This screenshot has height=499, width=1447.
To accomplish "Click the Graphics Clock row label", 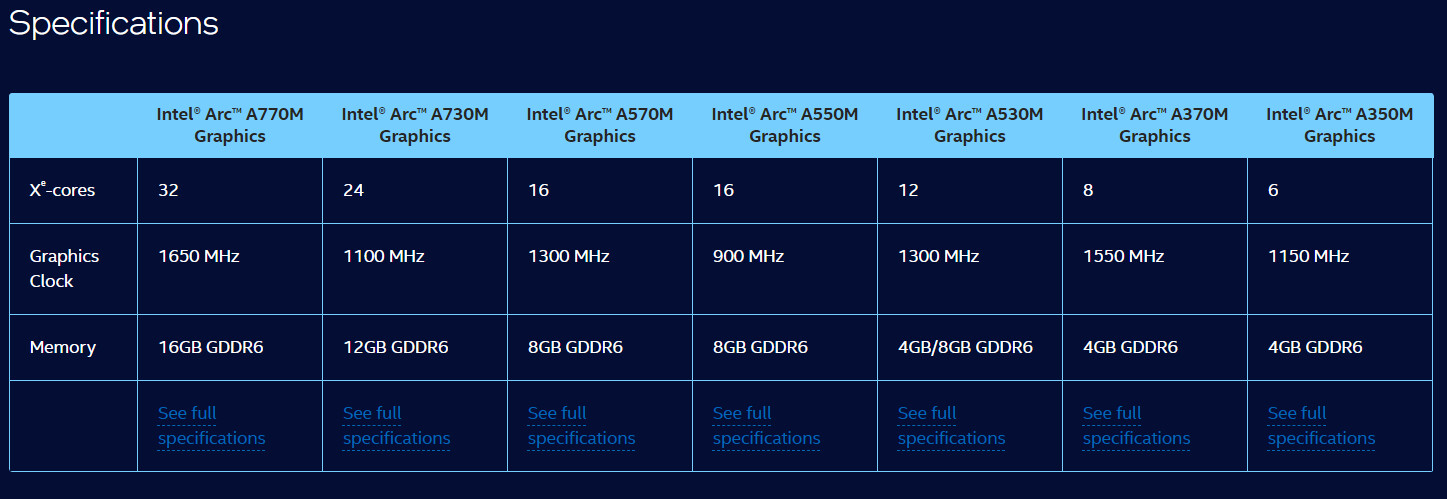I will tap(64, 269).
